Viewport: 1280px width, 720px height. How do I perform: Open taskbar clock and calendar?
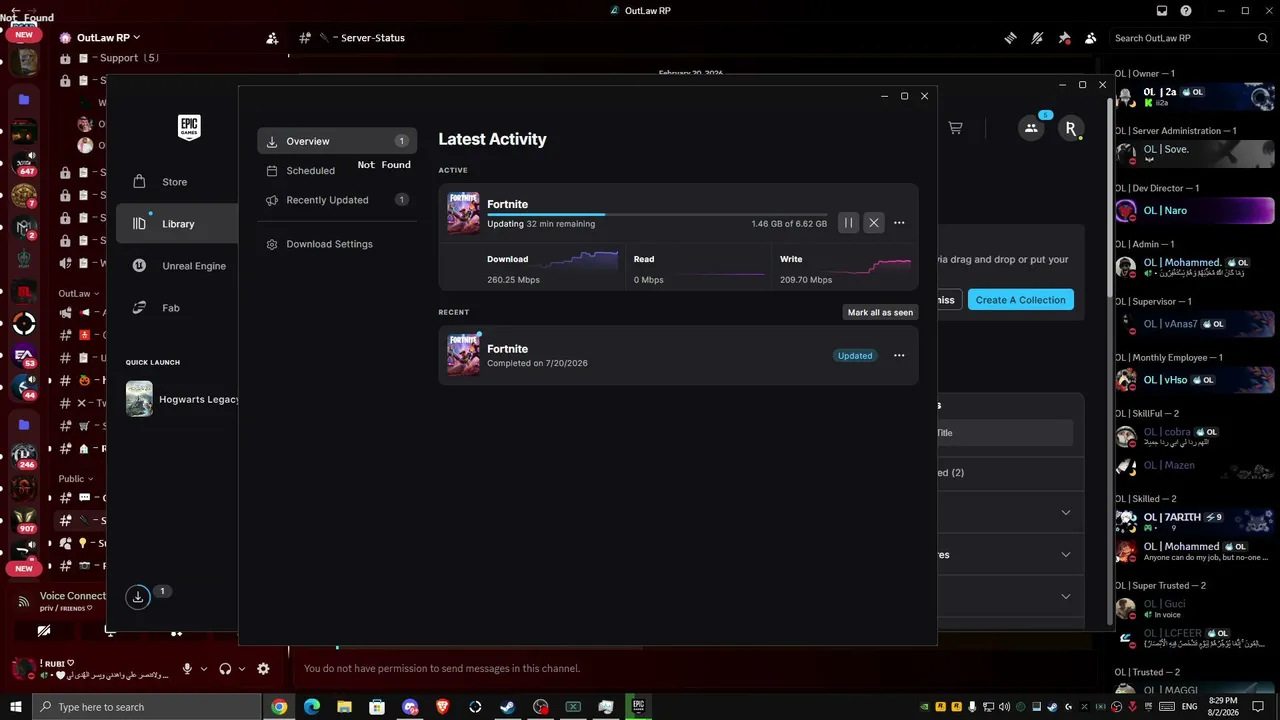pyautogui.click(x=1222, y=707)
